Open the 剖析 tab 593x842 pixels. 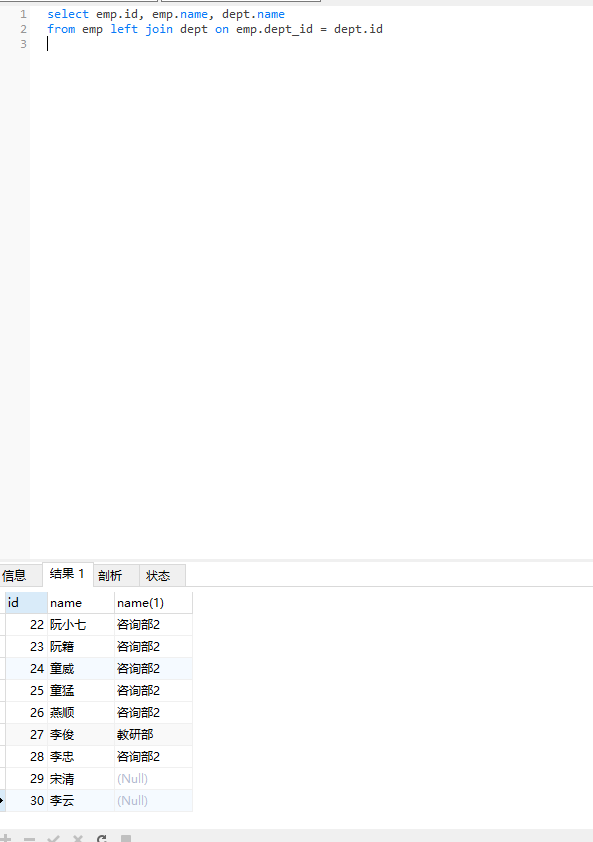[110, 576]
